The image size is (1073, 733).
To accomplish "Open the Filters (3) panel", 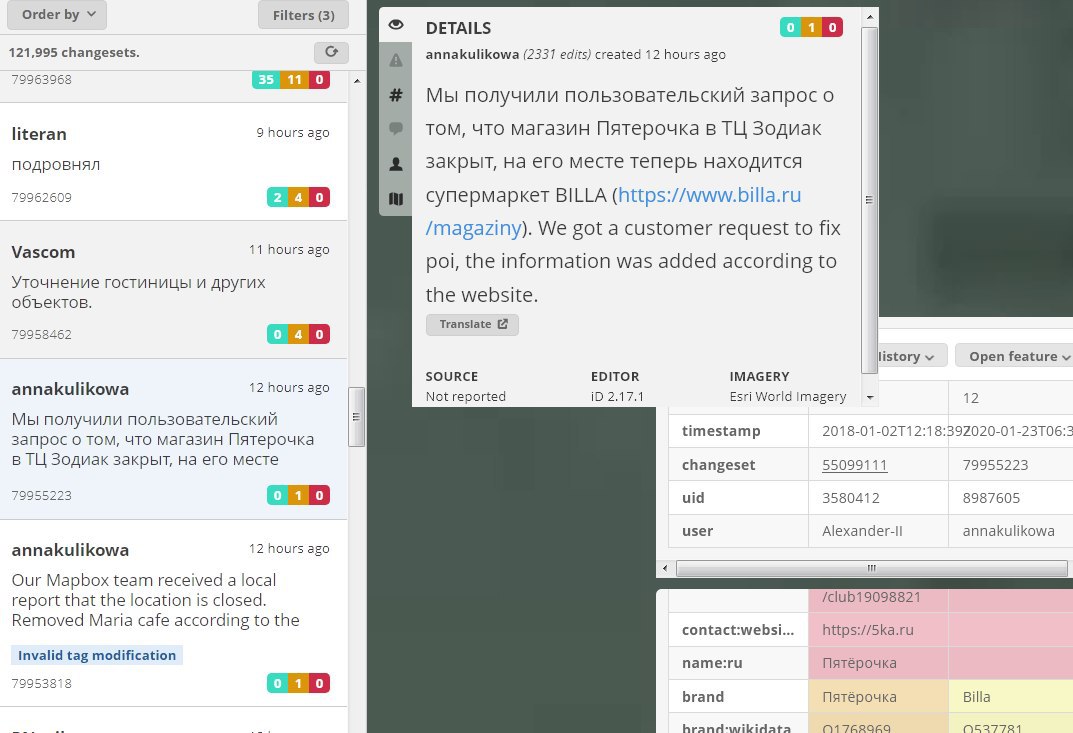I will (303, 15).
